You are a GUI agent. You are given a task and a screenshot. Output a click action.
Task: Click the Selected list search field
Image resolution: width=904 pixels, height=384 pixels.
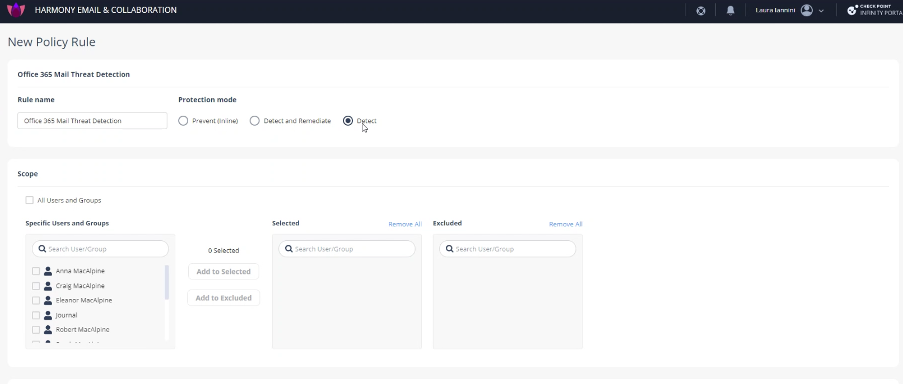[347, 249]
